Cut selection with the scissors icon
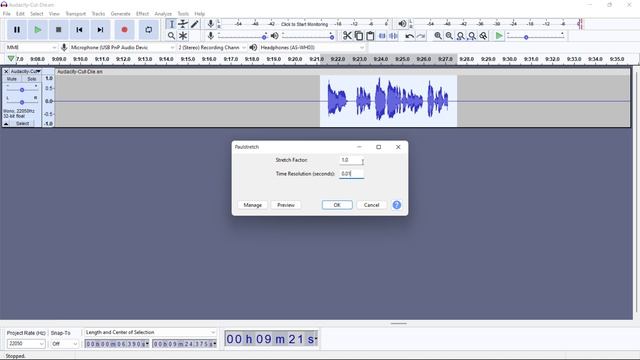The height and width of the screenshot is (360, 640). click(x=347, y=36)
